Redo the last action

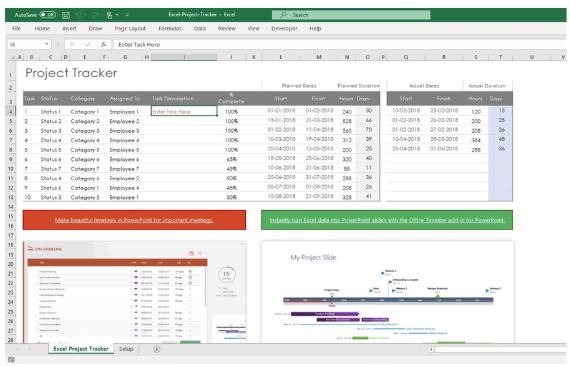coord(95,15)
